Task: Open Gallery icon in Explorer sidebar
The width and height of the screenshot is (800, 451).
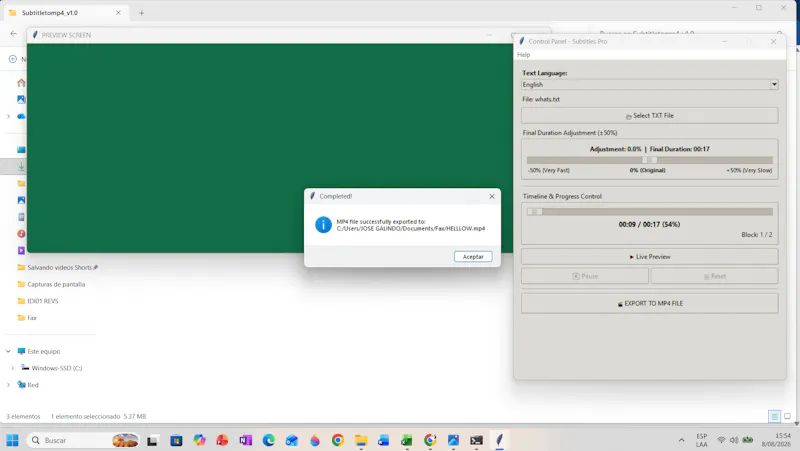Action: click(21, 99)
